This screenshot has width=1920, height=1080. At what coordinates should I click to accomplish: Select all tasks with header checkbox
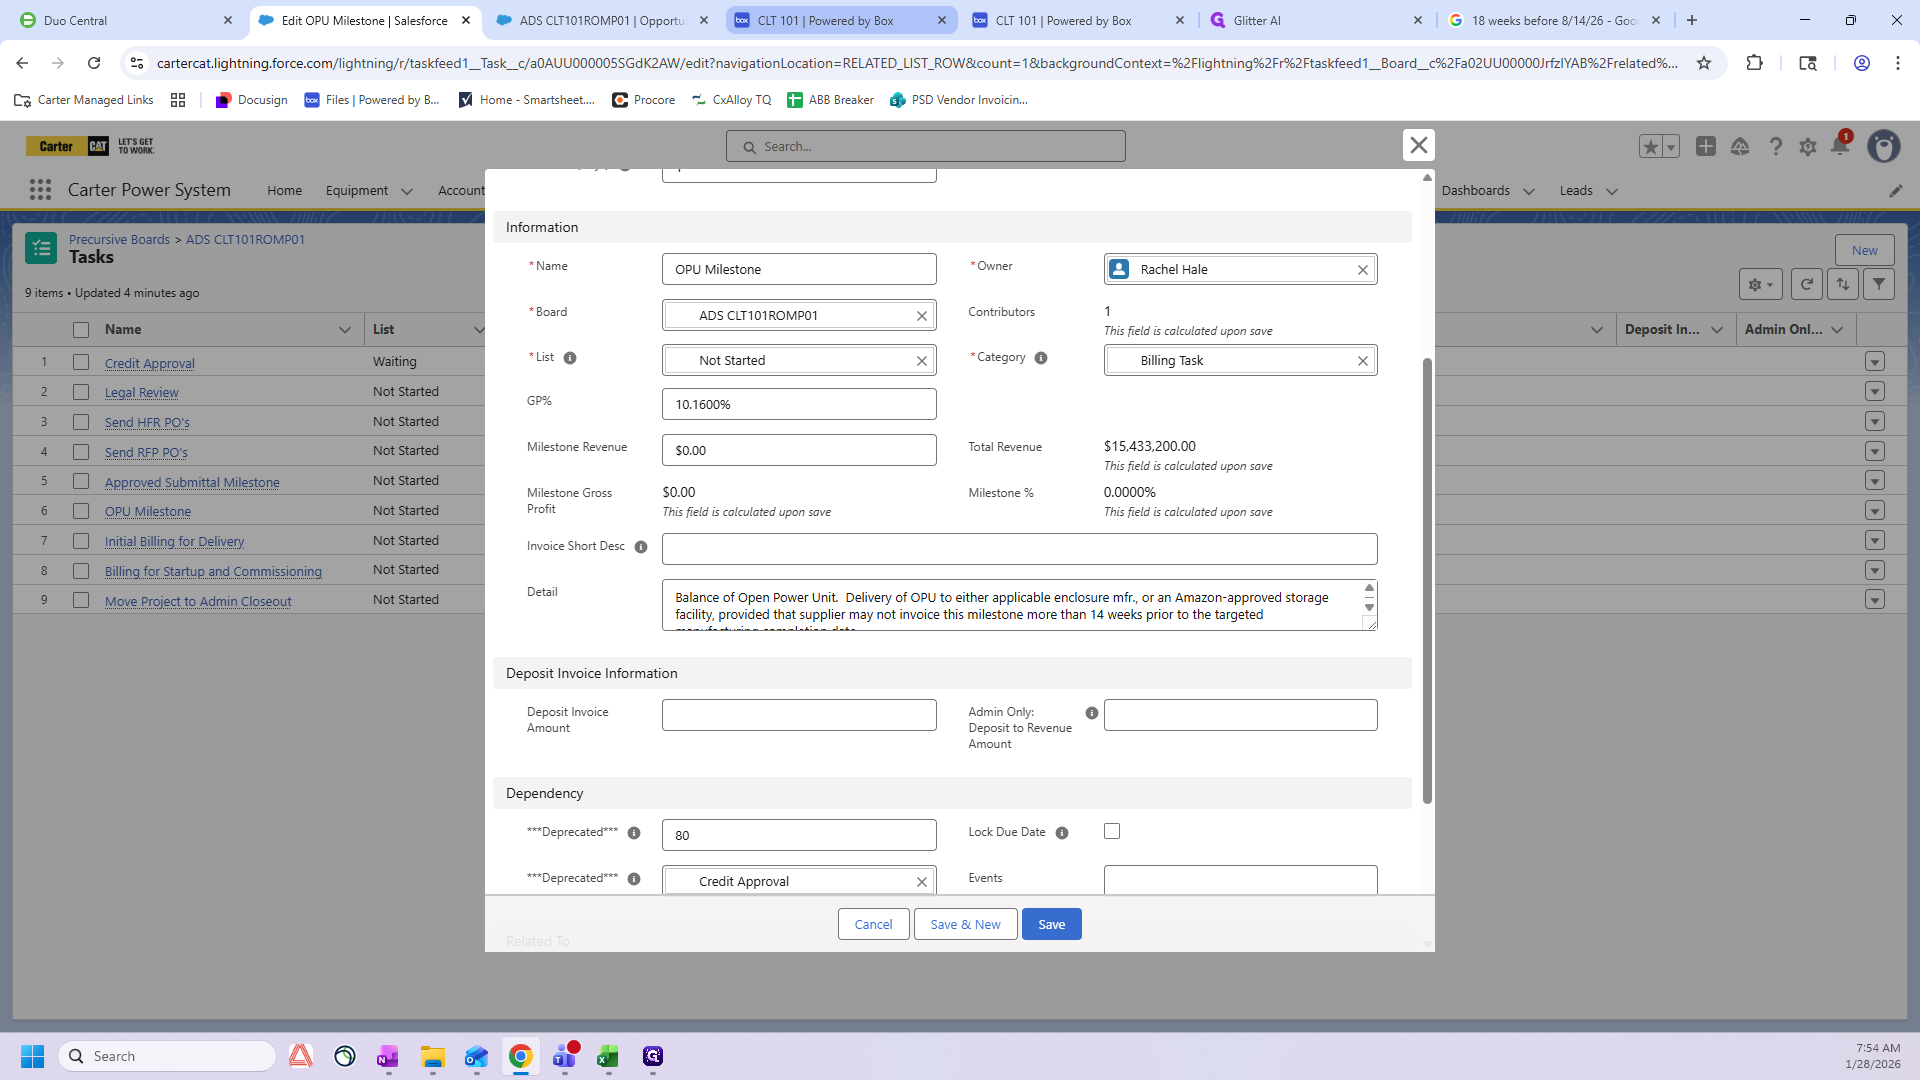tap(81, 330)
